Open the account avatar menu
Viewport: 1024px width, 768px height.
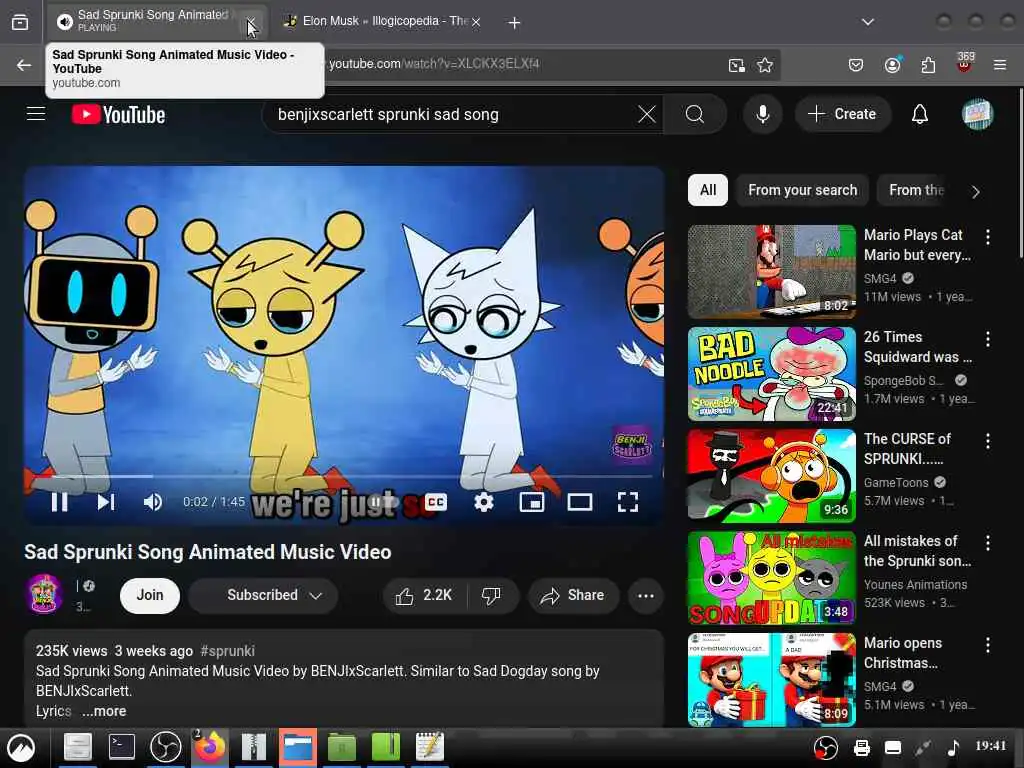click(977, 114)
